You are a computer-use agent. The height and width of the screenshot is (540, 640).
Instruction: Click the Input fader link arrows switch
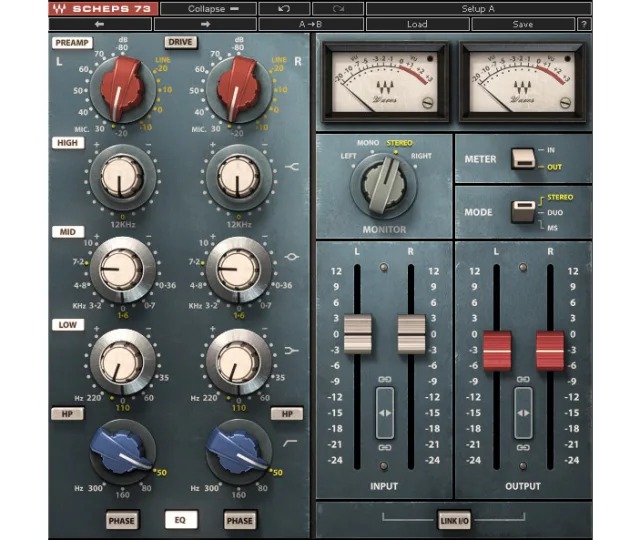384,413
